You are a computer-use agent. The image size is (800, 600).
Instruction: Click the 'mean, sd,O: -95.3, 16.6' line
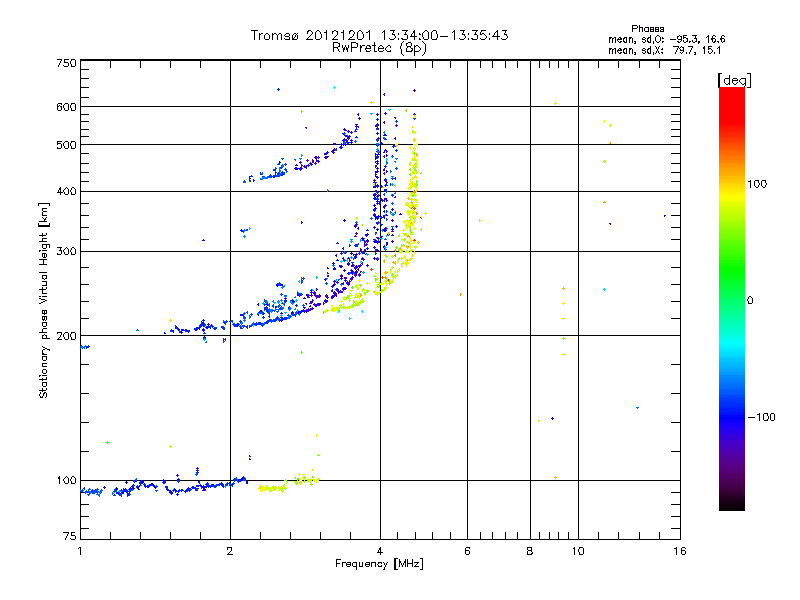(x=666, y=39)
